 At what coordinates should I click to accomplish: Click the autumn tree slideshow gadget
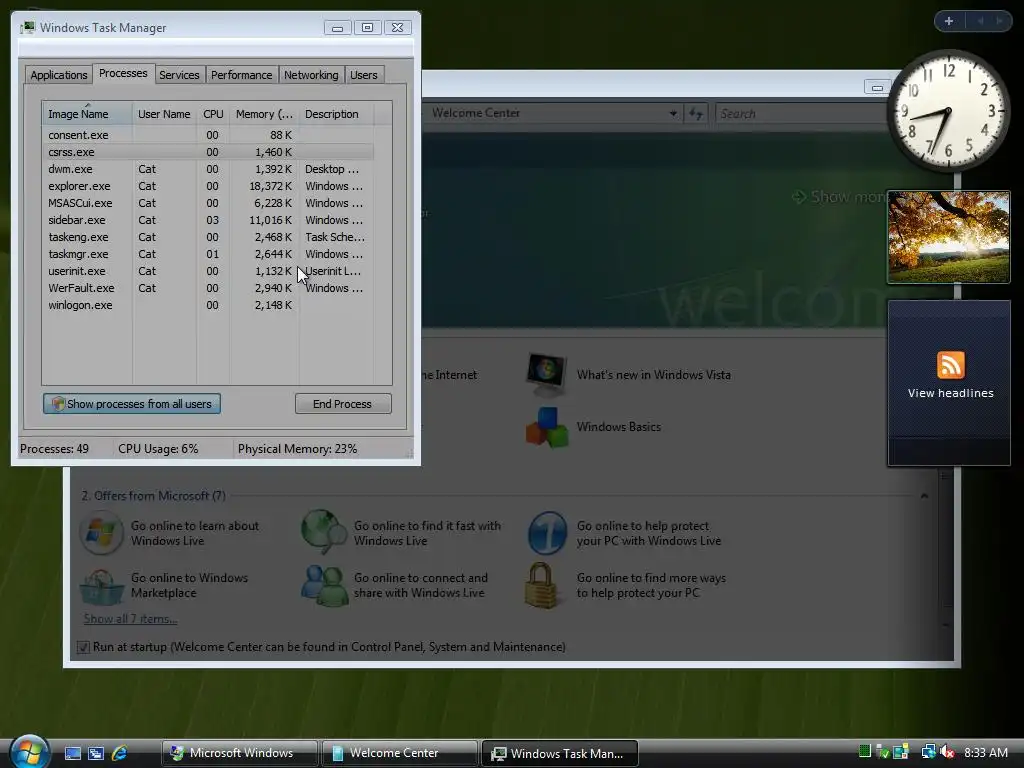point(948,237)
